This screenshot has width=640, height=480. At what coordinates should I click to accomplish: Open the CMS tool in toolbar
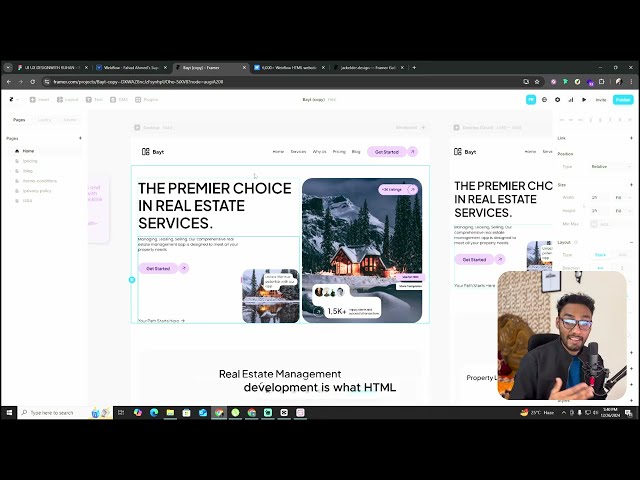click(119, 100)
